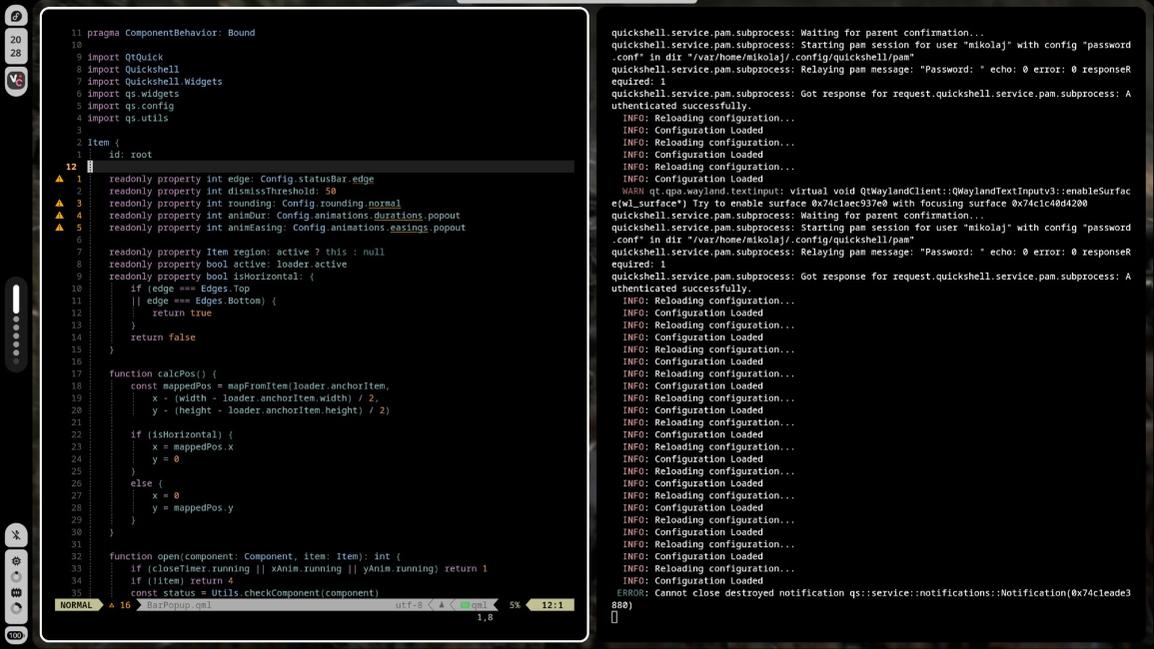Viewport: 1154px width, 649px height.
Task: Select BarPopup.qml filename in statusline
Action: click(x=179, y=605)
